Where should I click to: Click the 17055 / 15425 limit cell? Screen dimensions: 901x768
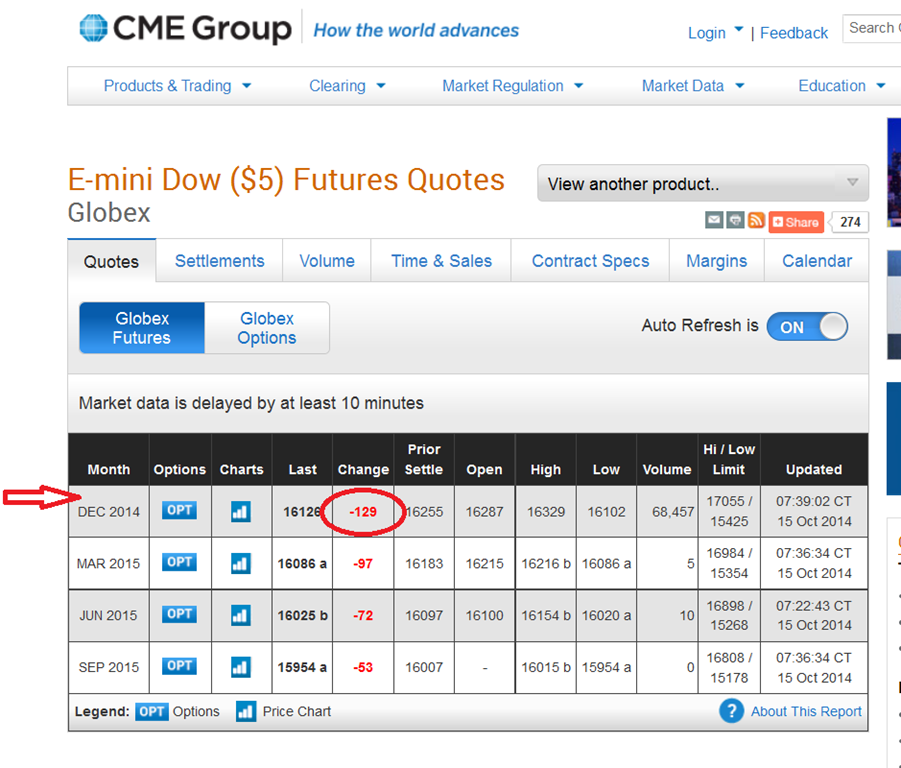pyautogui.click(x=729, y=511)
